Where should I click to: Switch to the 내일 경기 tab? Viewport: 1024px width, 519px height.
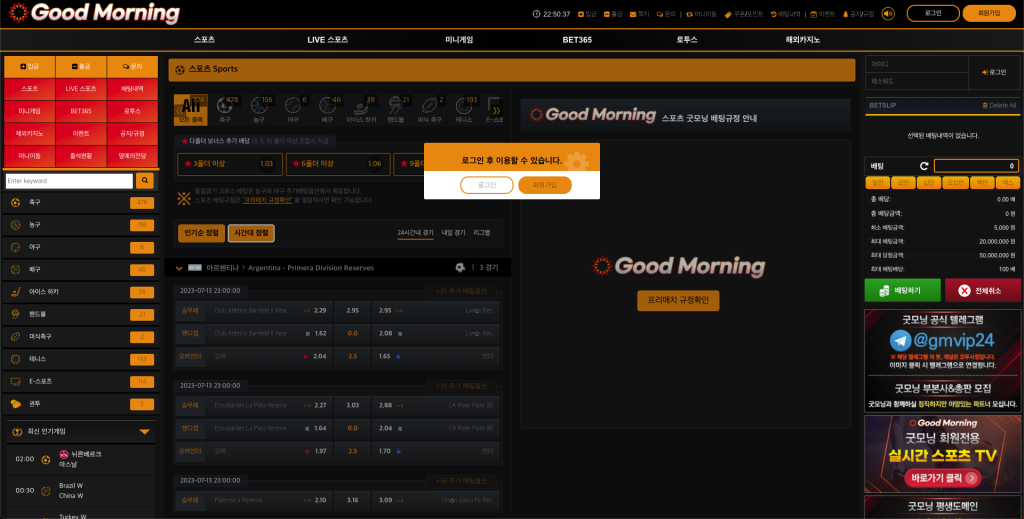[453, 233]
